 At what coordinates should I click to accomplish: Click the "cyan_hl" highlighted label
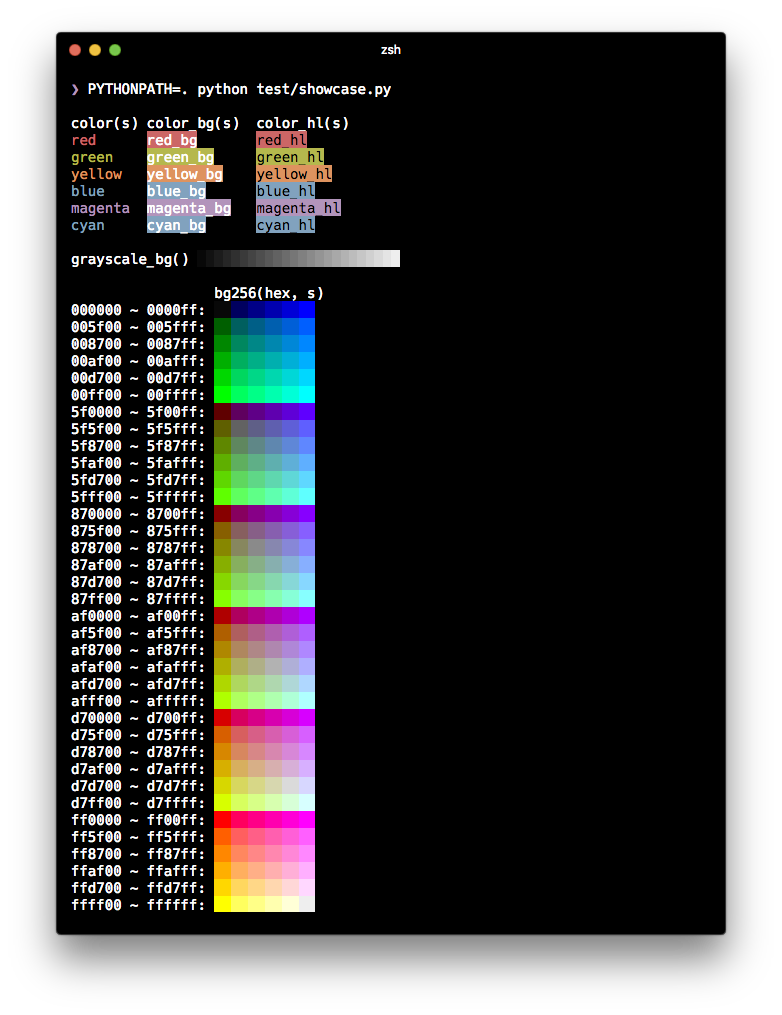(x=286, y=225)
